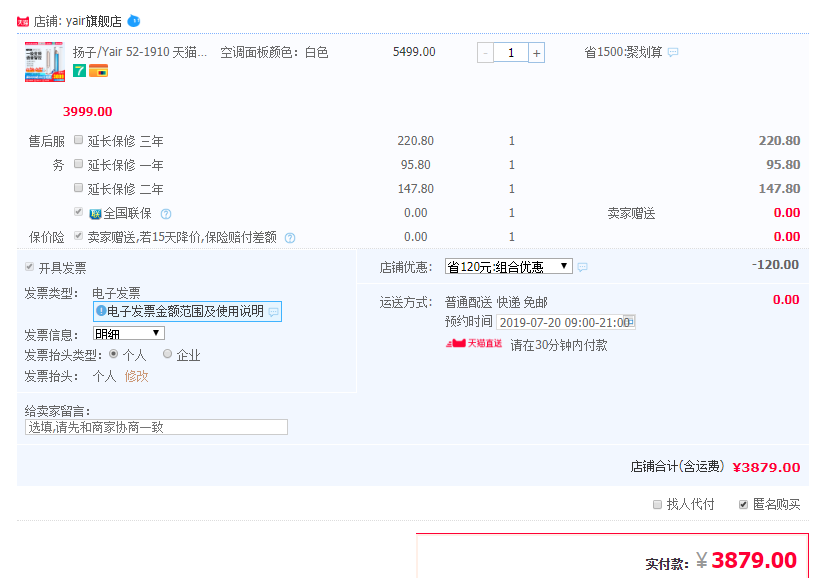Open calendar icon in 预约时间 field

(629, 320)
